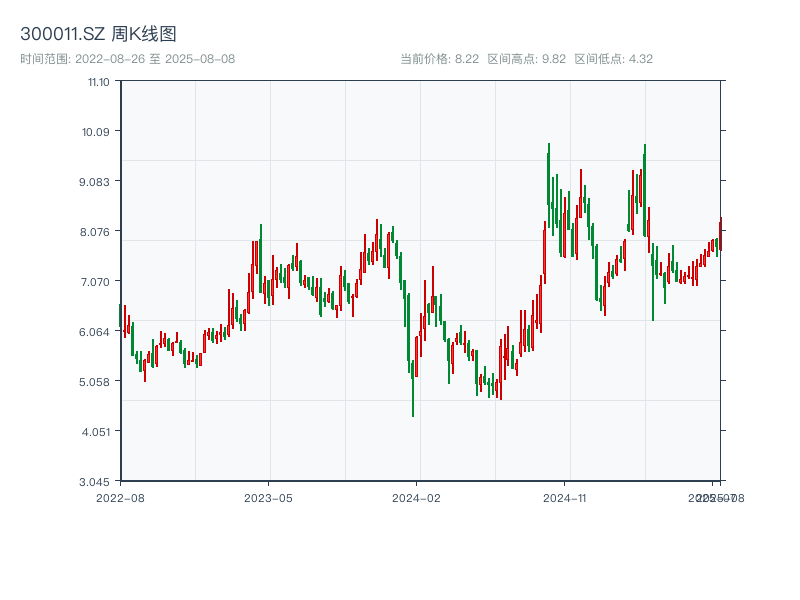Select the 2024-11 x-axis date label
The height and width of the screenshot is (600, 800).
[x=565, y=497]
